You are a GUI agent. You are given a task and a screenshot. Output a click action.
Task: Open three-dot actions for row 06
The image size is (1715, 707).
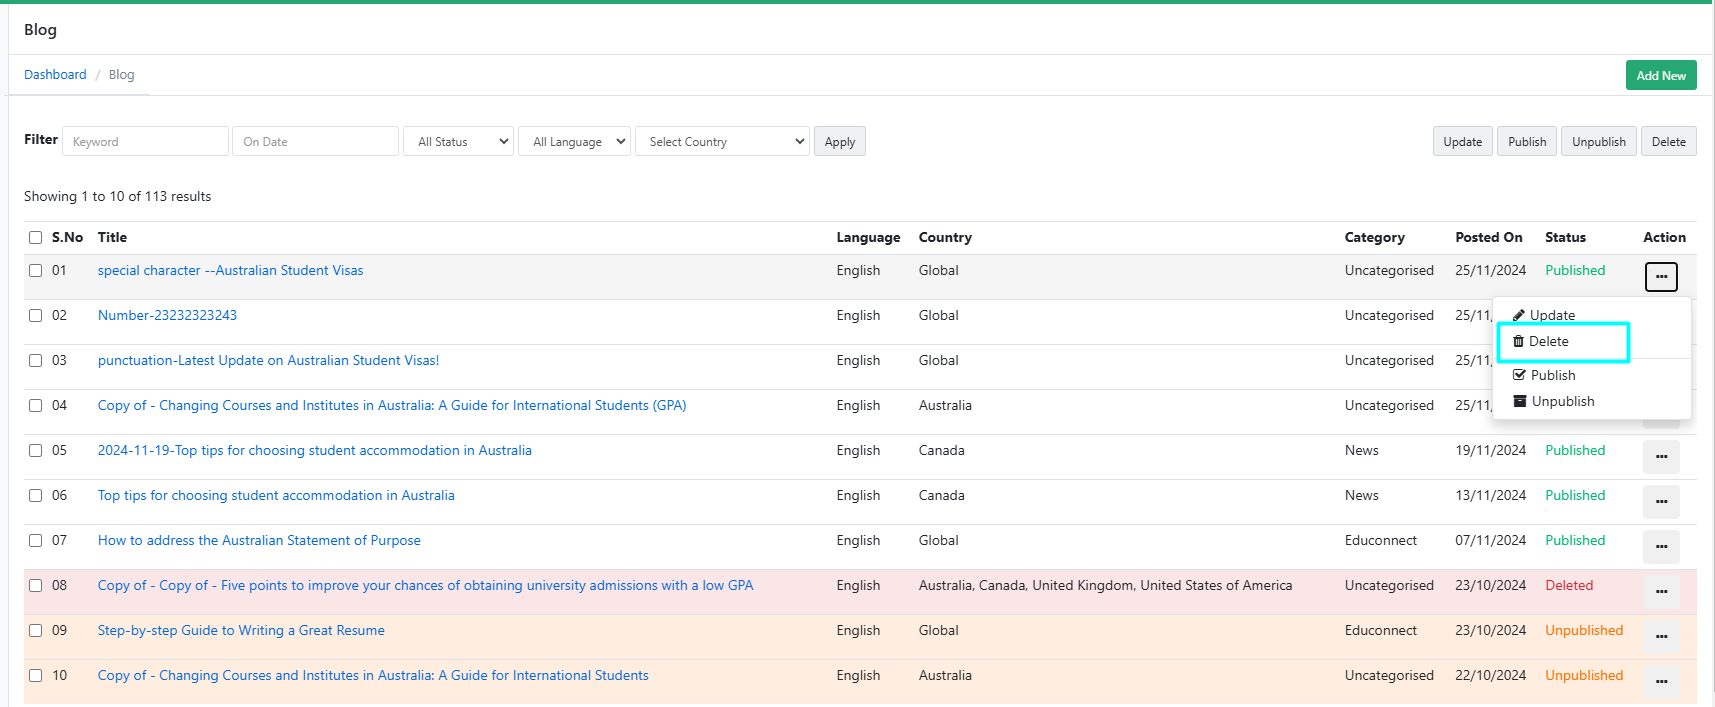(1661, 502)
